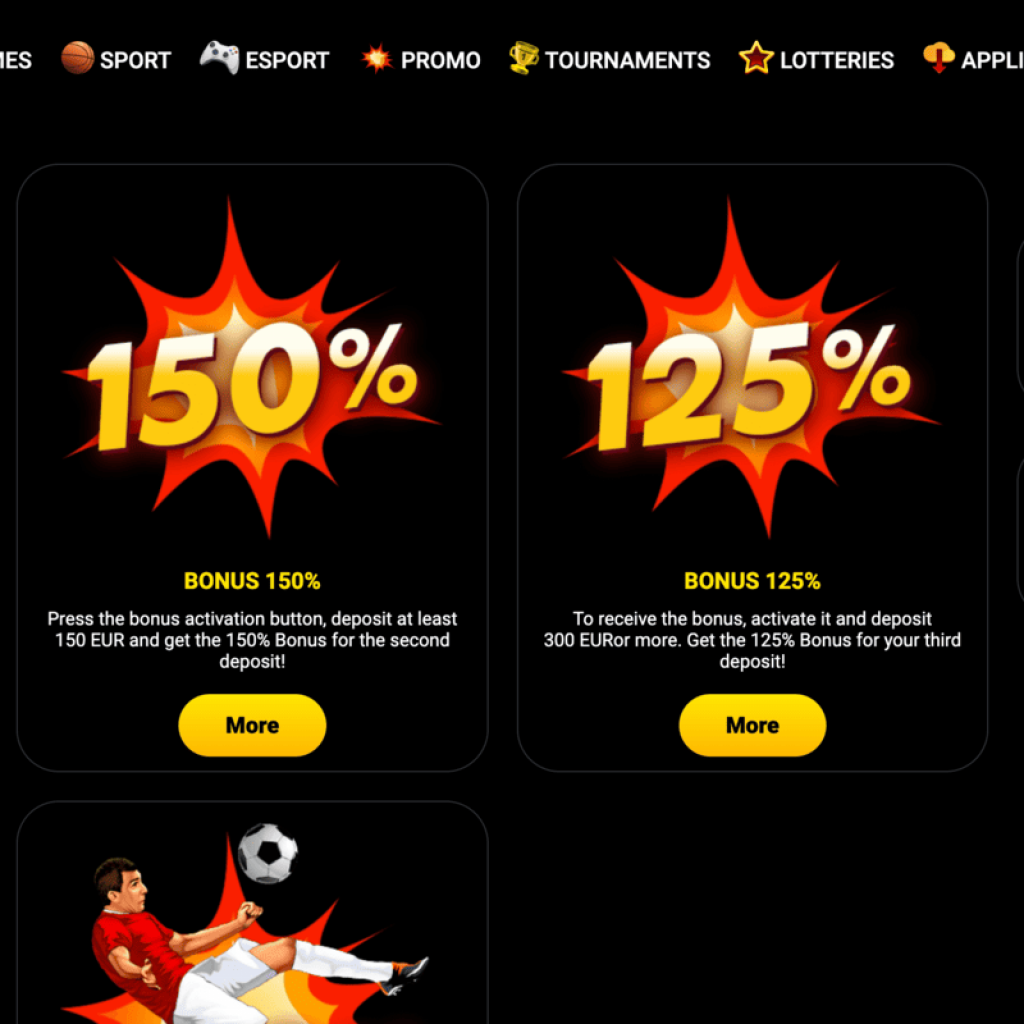Viewport: 1024px width, 1024px height.
Task: Click the soccer ball in the promo image
Action: 267,853
